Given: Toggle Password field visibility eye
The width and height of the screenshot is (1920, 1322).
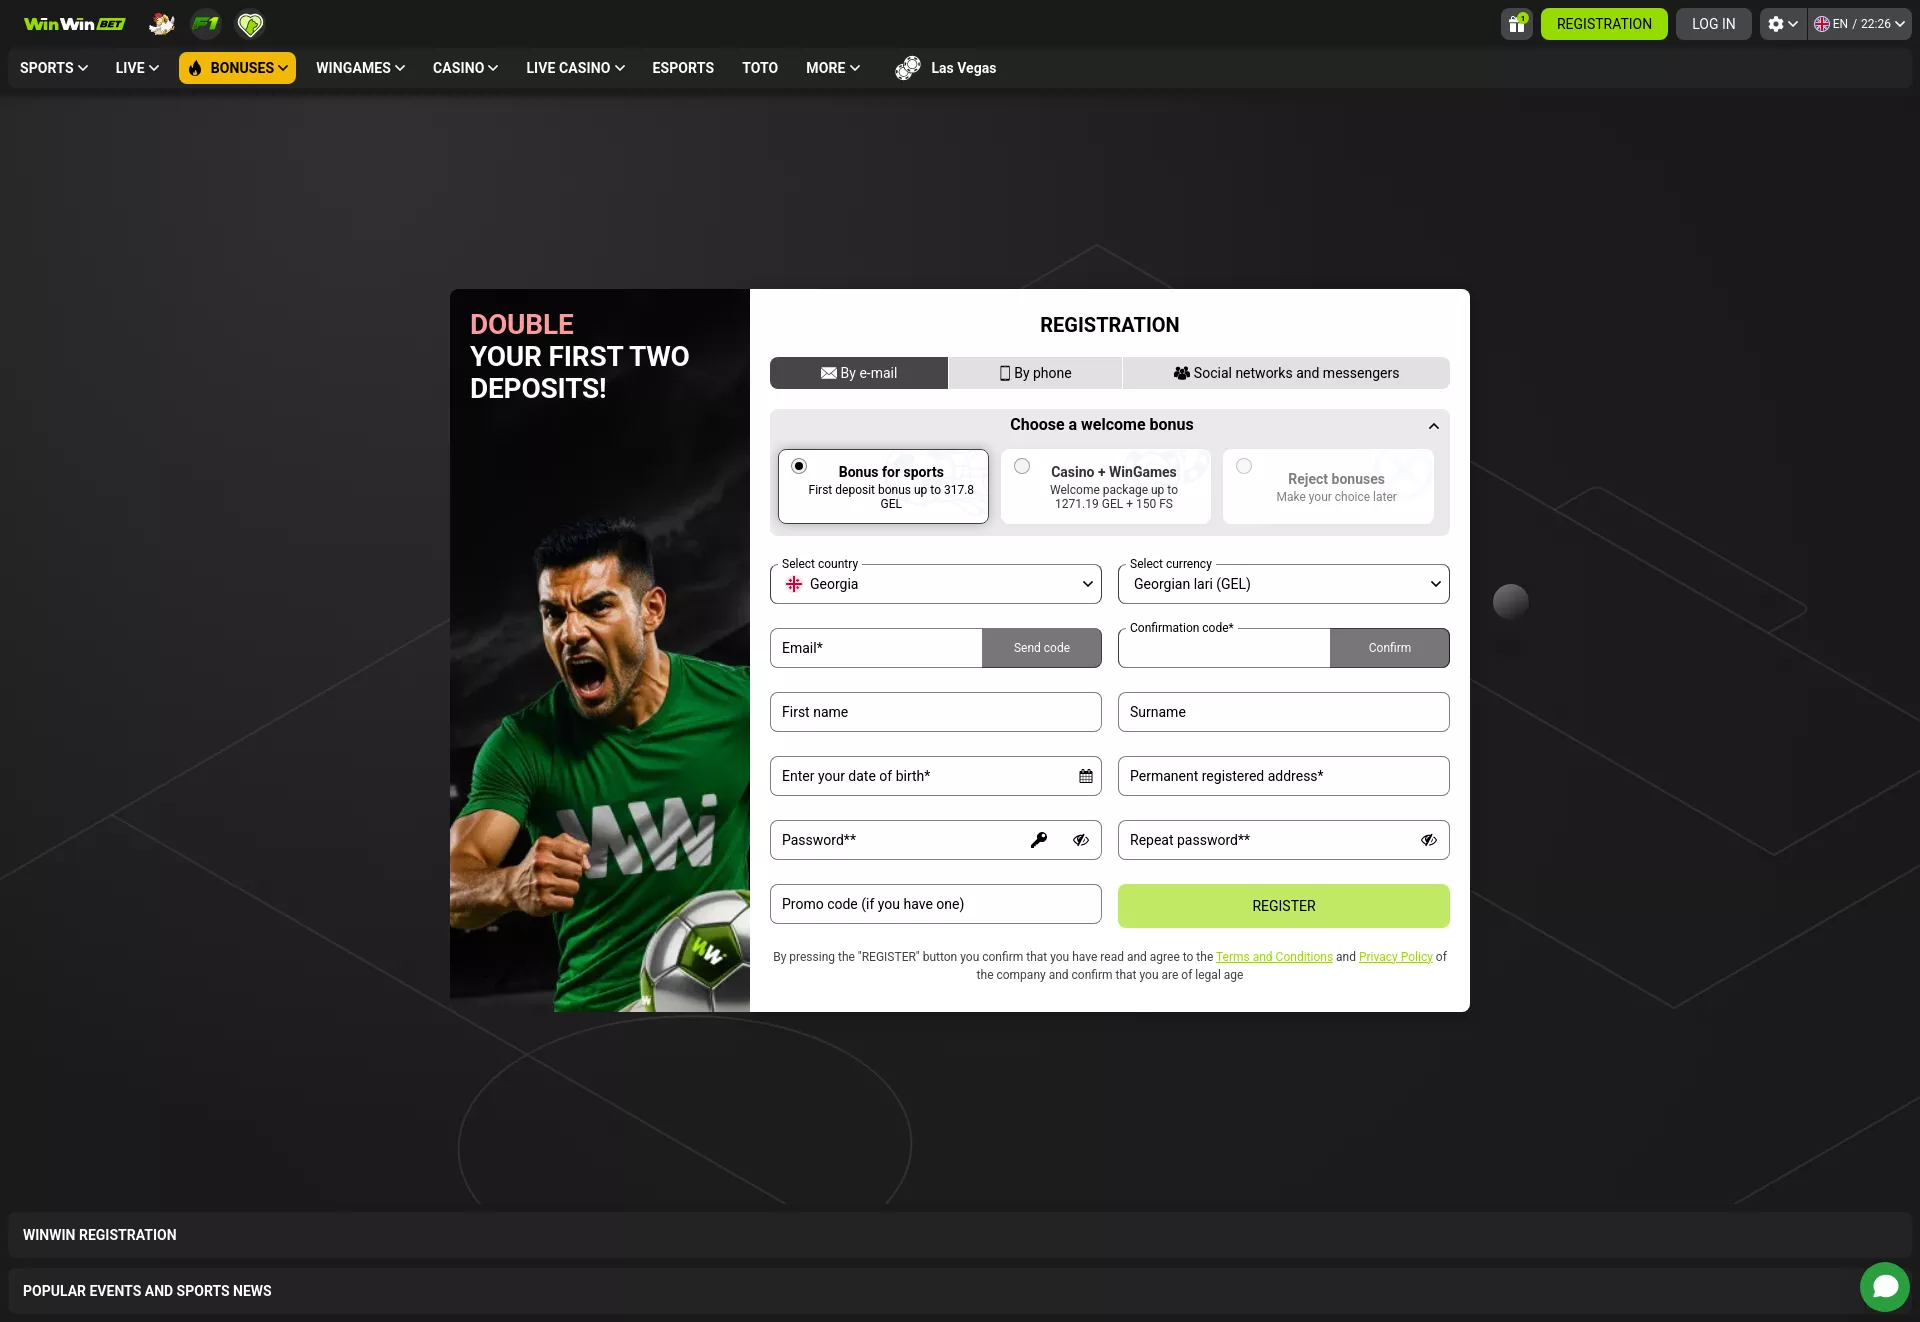Looking at the screenshot, I should click(1081, 840).
